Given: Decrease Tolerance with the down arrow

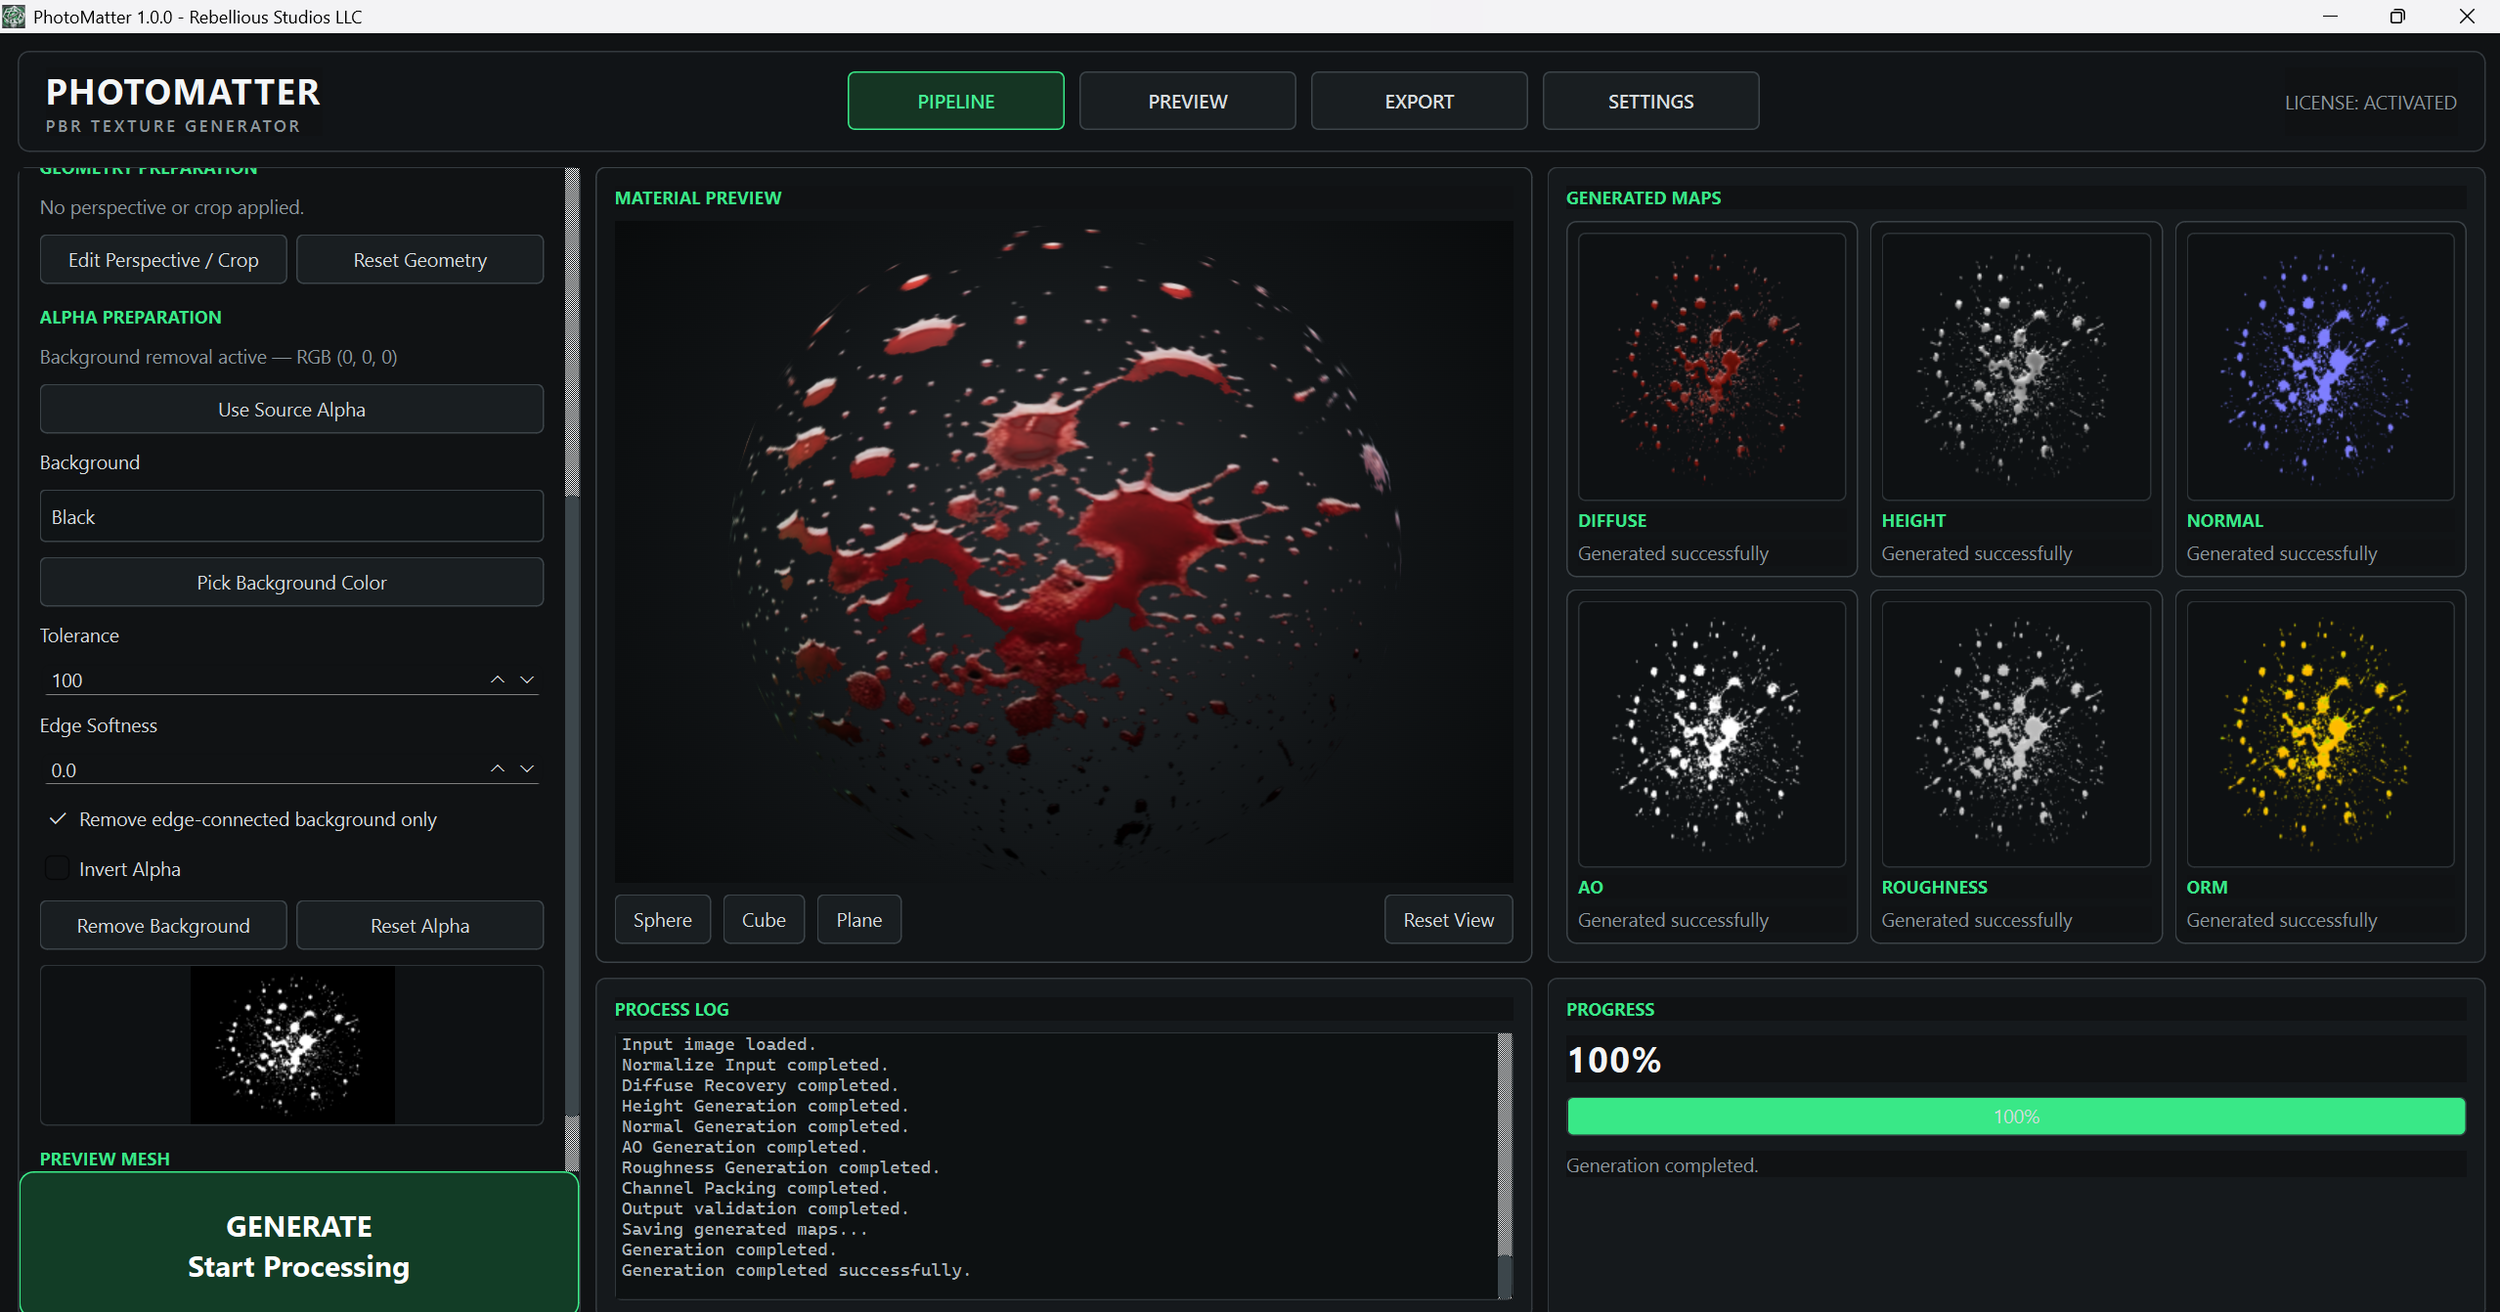Looking at the screenshot, I should tap(527, 679).
